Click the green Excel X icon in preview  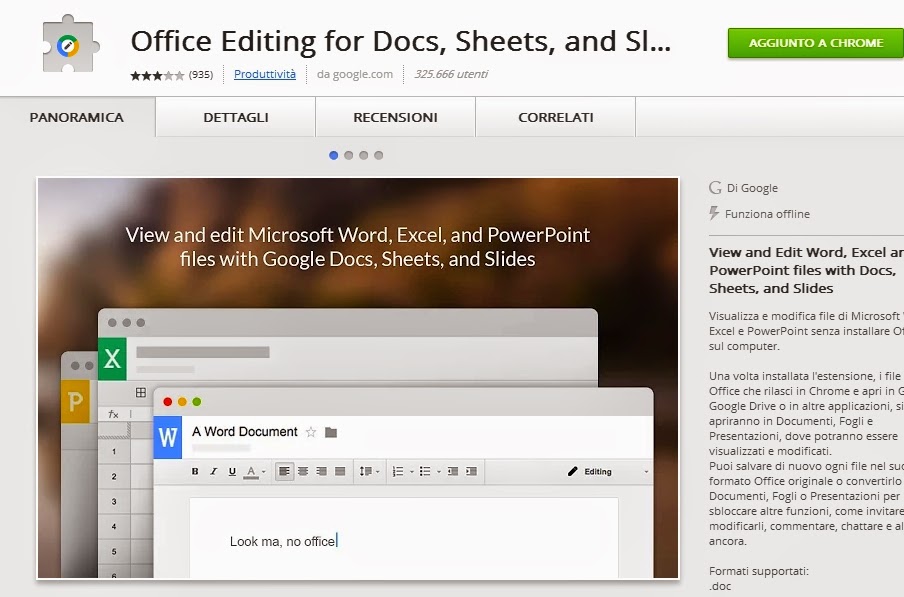point(112,358)
